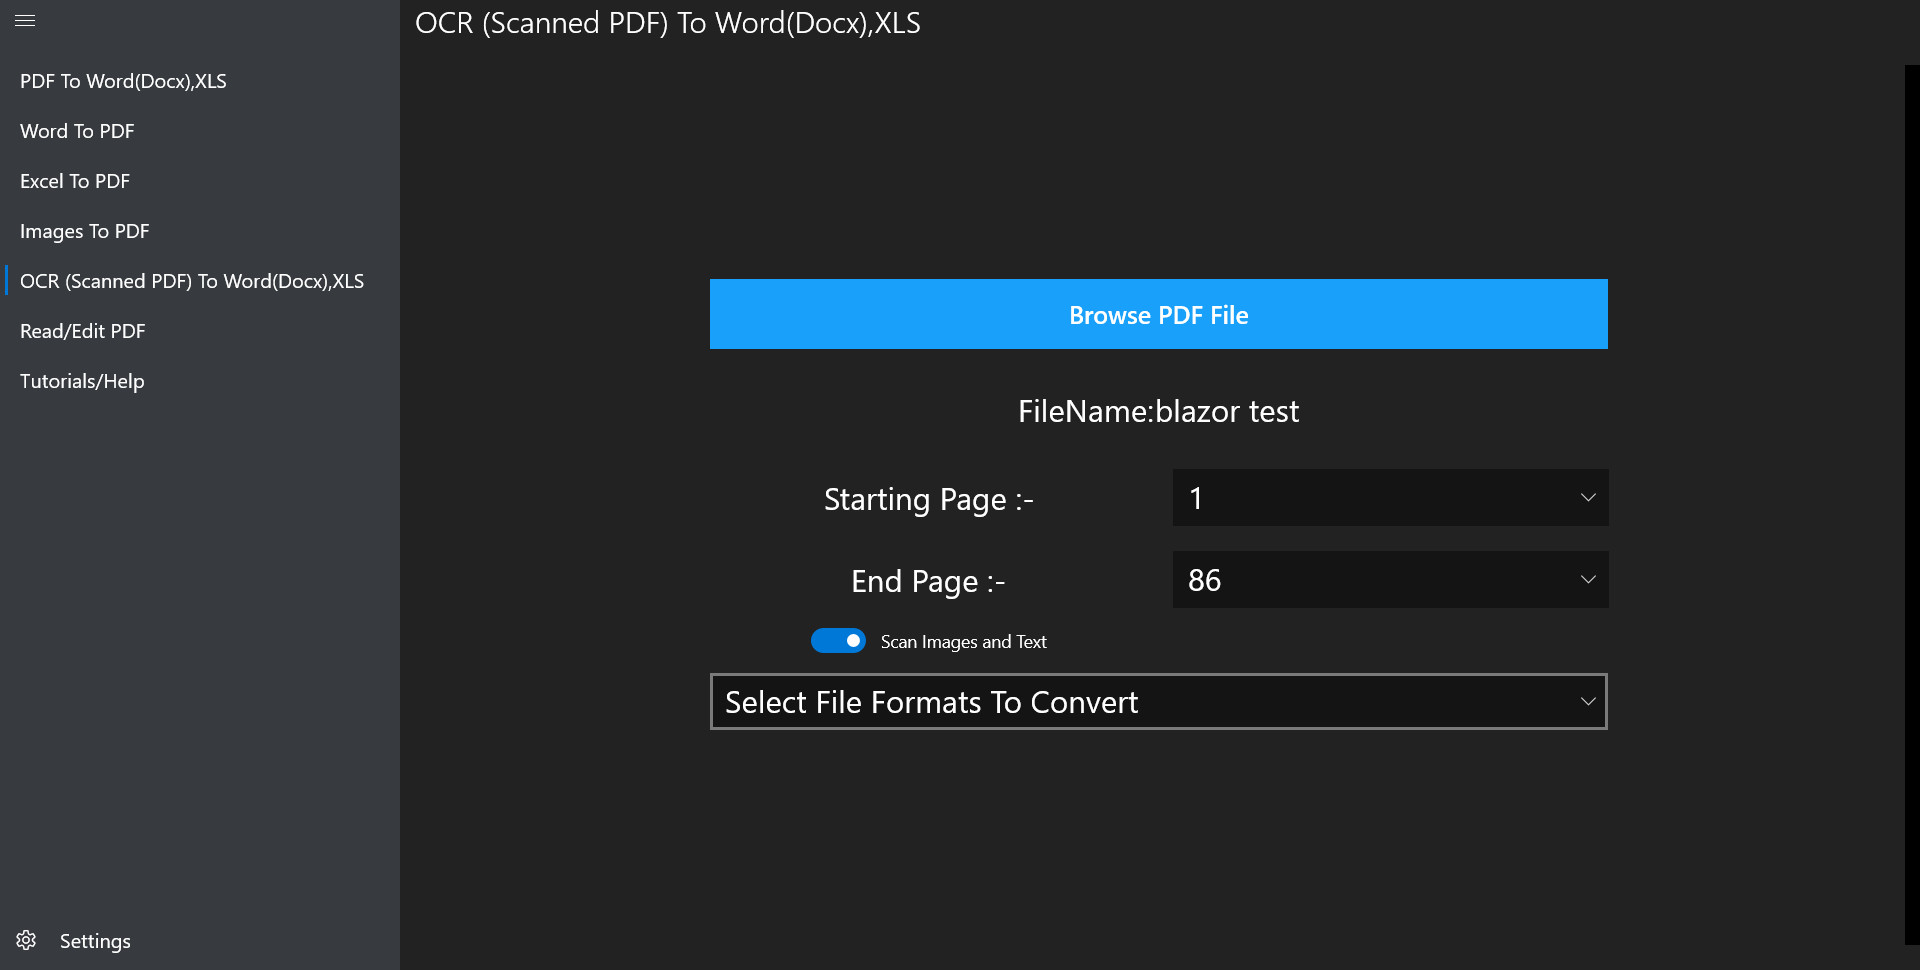Select the Read/Edit PDF option

83,331
